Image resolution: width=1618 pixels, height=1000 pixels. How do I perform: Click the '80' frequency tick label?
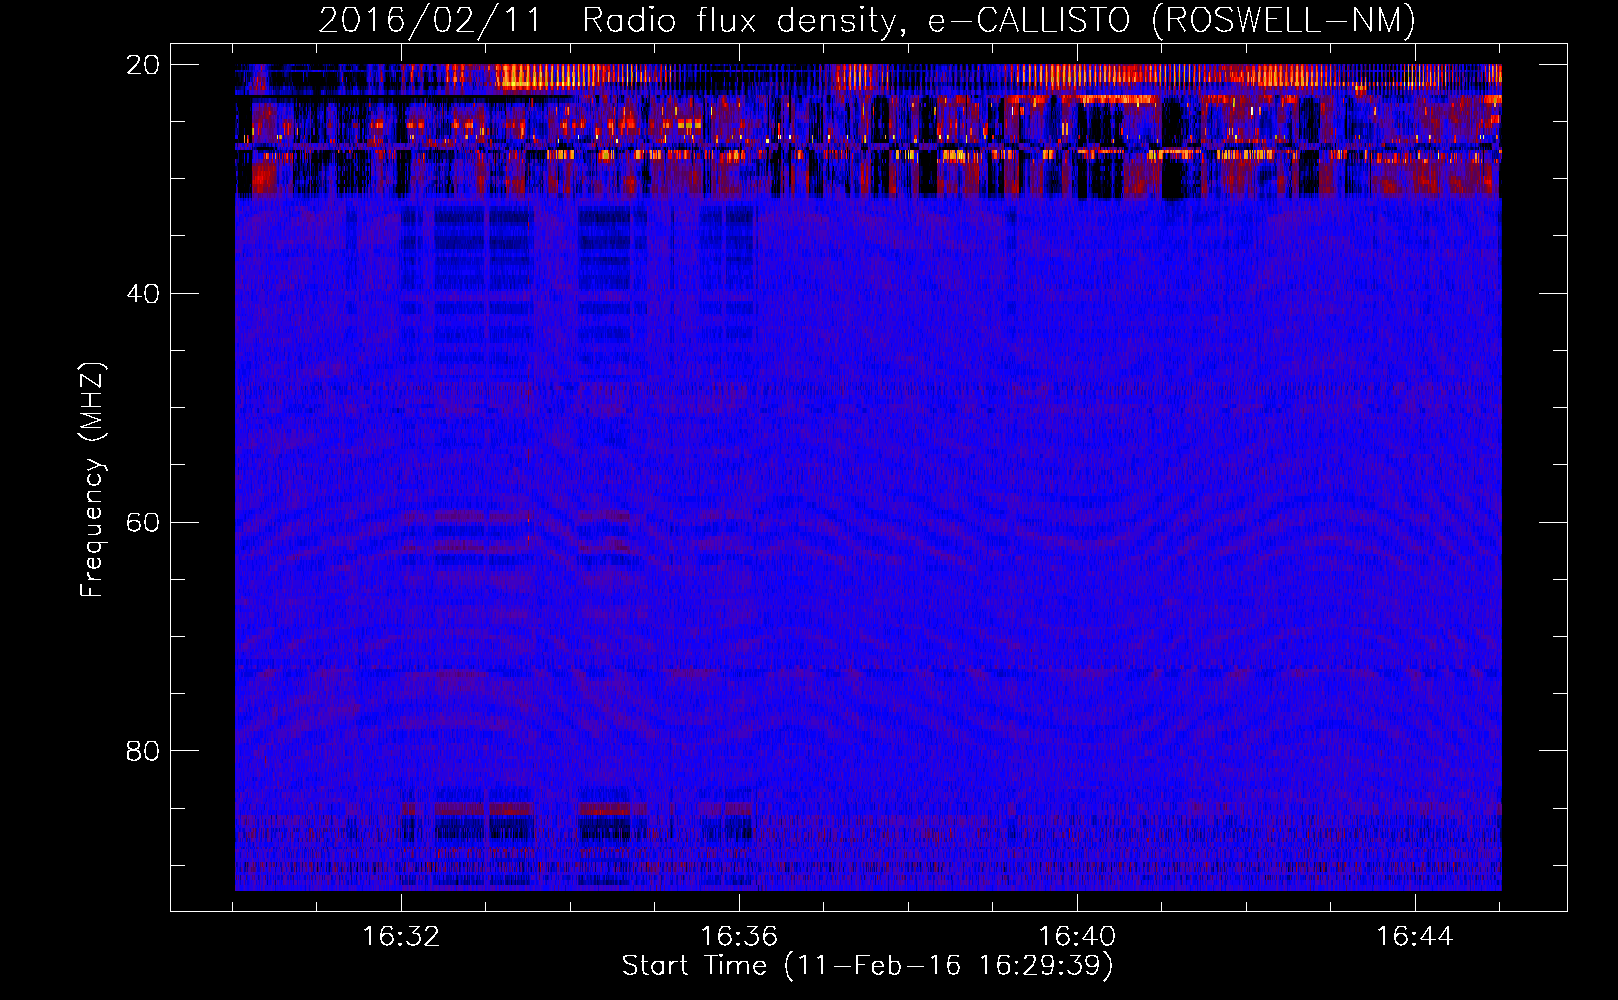143,751
